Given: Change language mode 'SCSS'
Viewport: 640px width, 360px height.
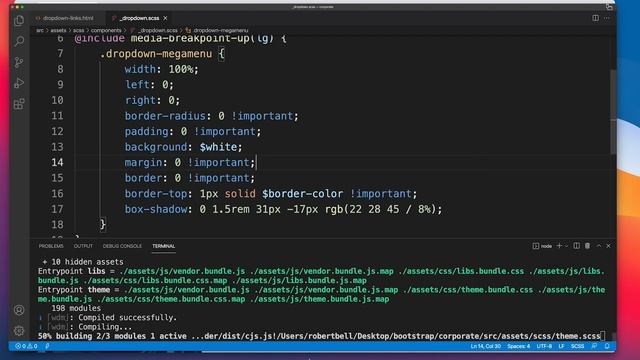Looking at the screenshot, I should (577, 346).
